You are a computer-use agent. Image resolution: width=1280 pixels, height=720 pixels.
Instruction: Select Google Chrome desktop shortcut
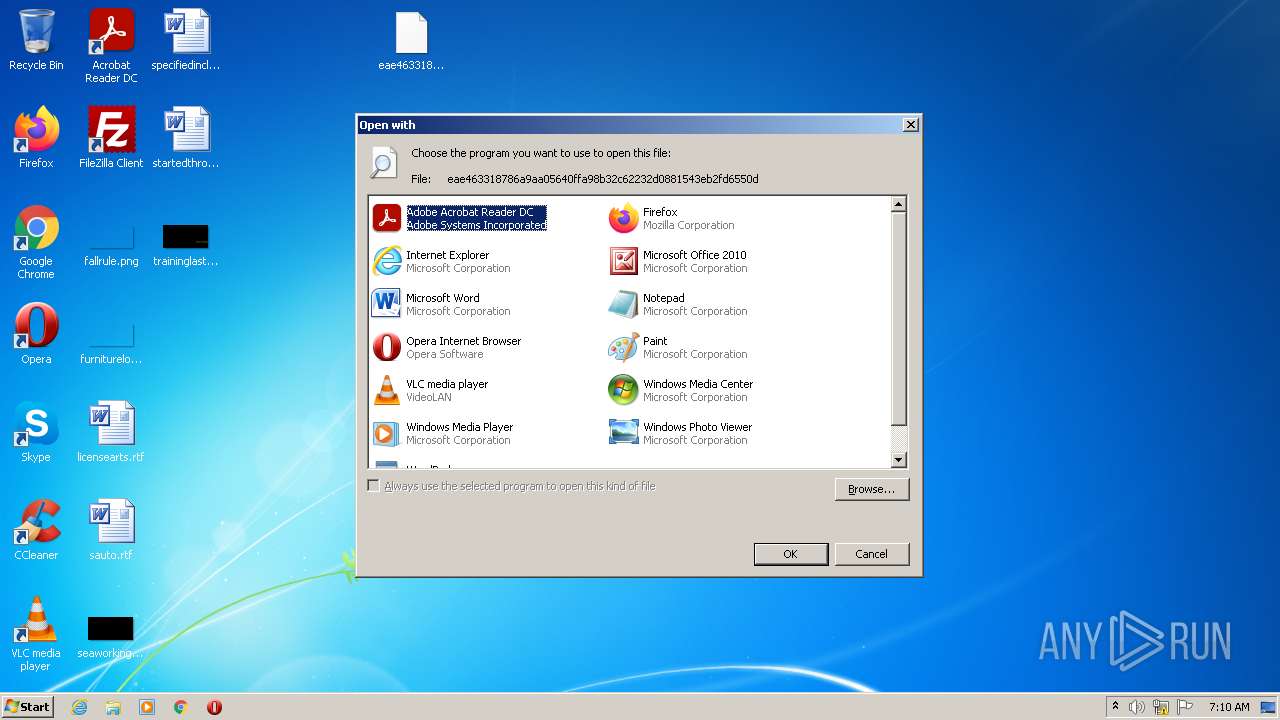36,242
